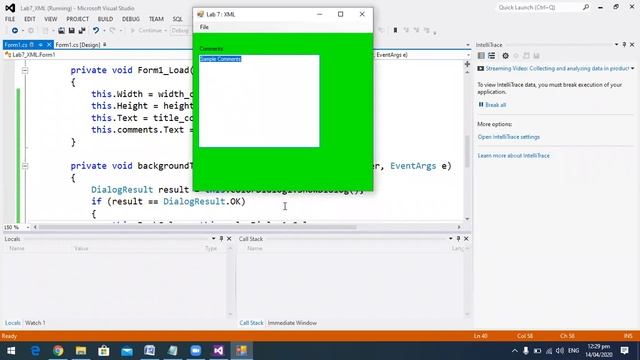Screen dimensions: 640x360
Task: Select the Call Stack bottom tab
Action: (251, 323)
